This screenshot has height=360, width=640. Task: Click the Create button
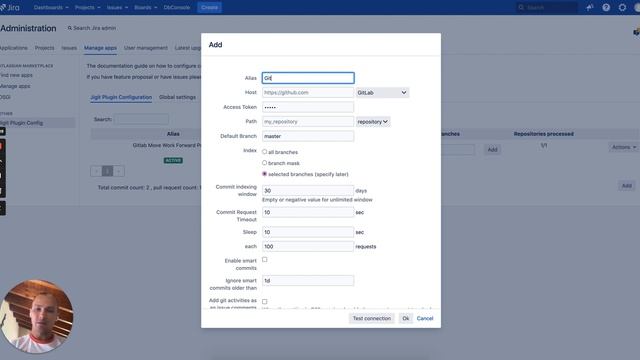click(209, 7)
